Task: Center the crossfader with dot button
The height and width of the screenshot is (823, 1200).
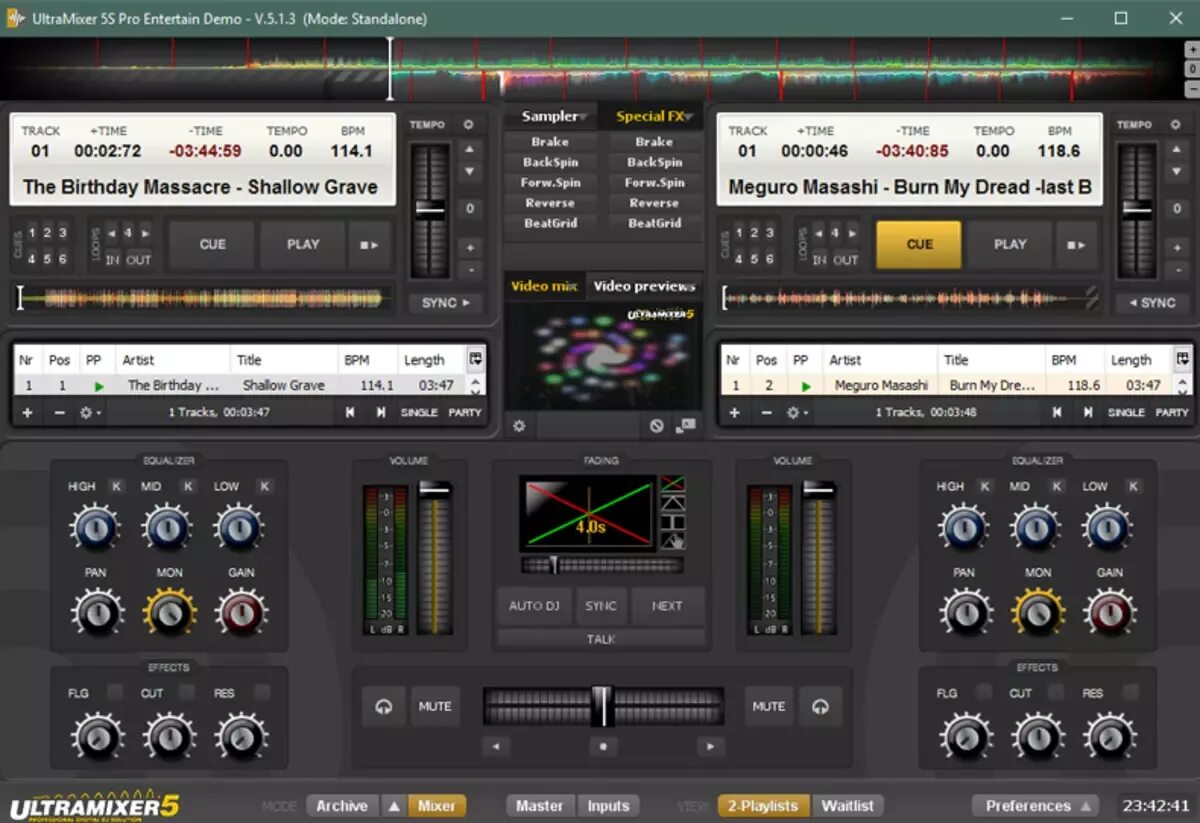Action: [603, 746]
